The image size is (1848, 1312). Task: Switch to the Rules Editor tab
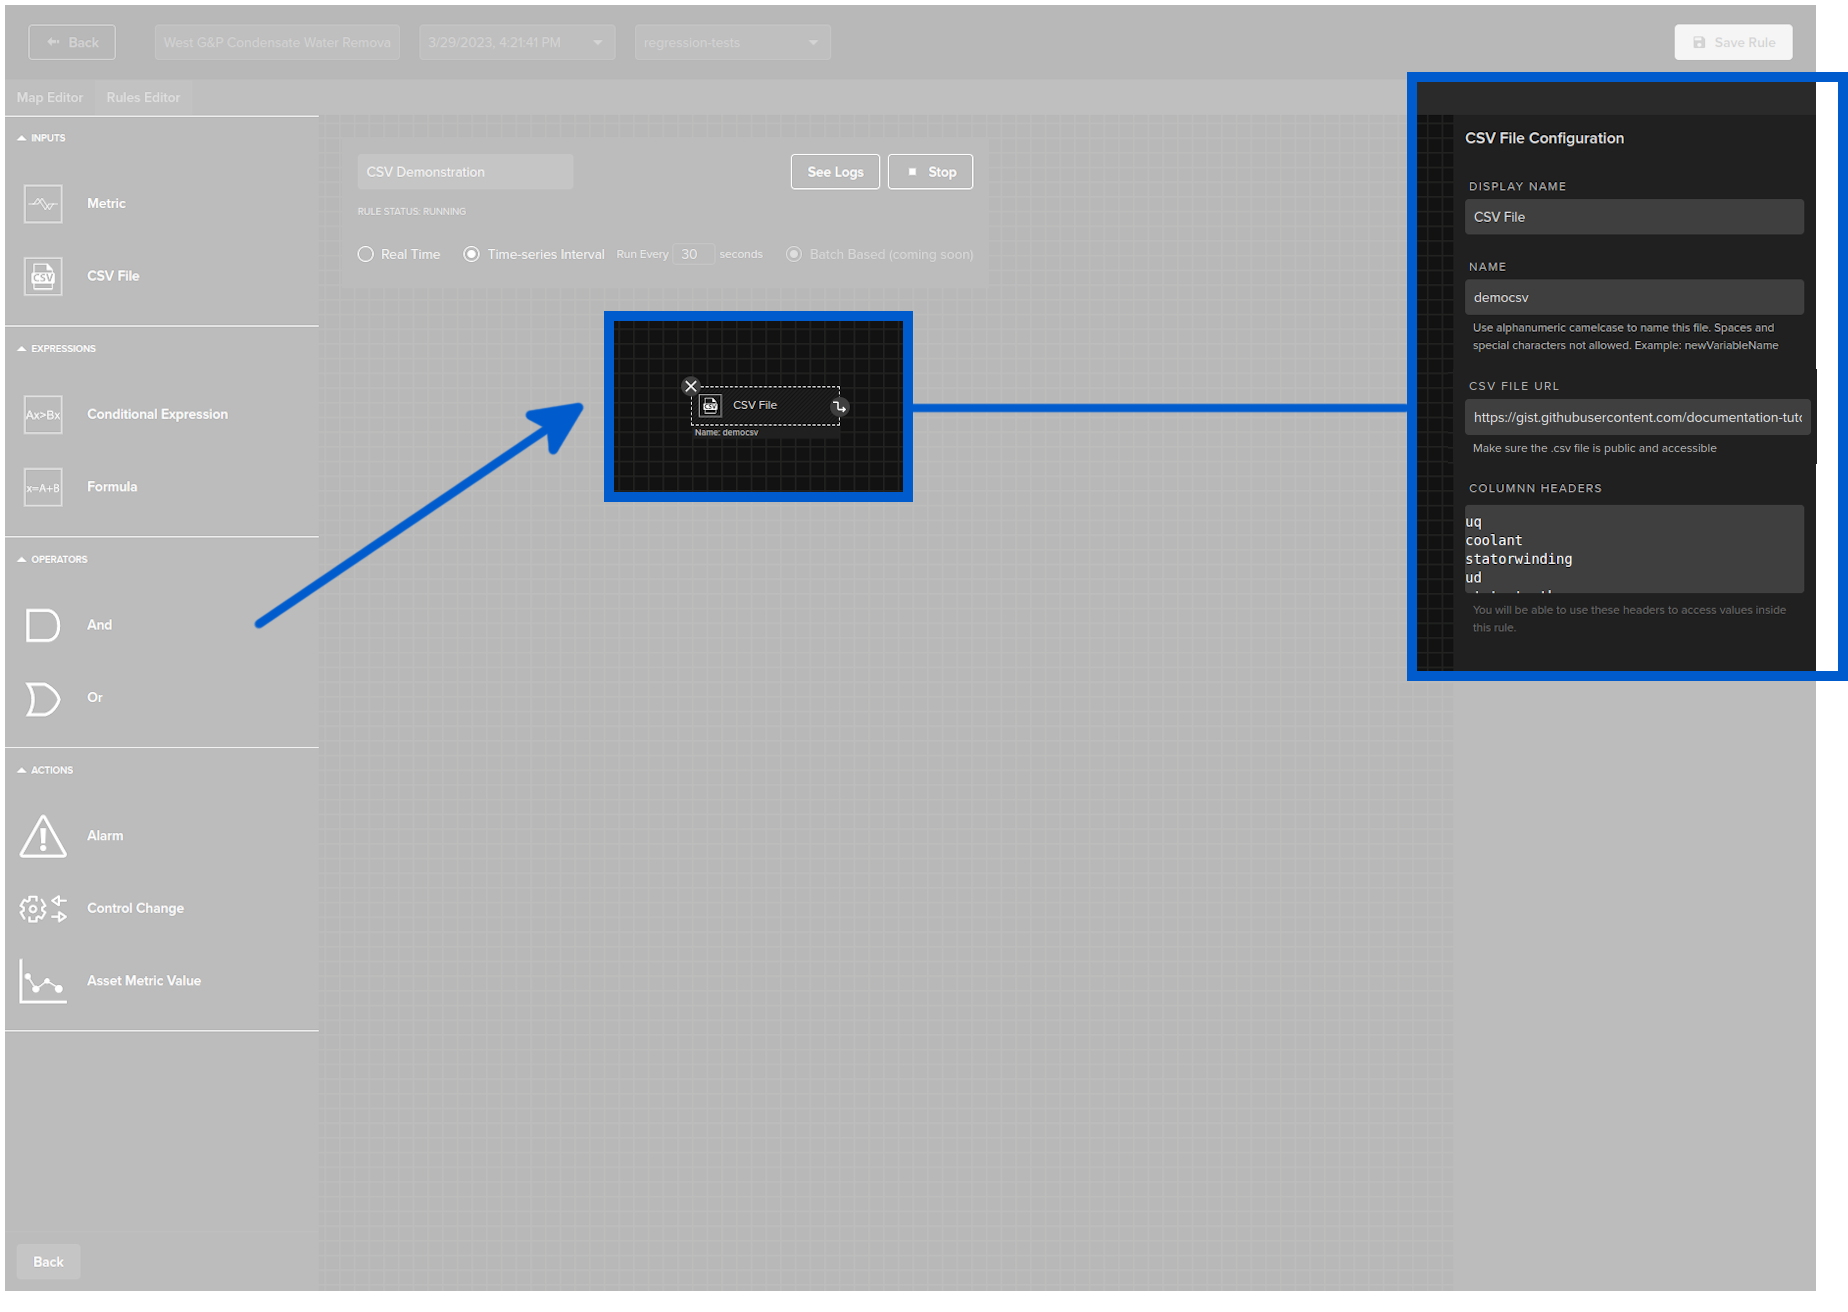pyautogui.click(x=143, y=98)
